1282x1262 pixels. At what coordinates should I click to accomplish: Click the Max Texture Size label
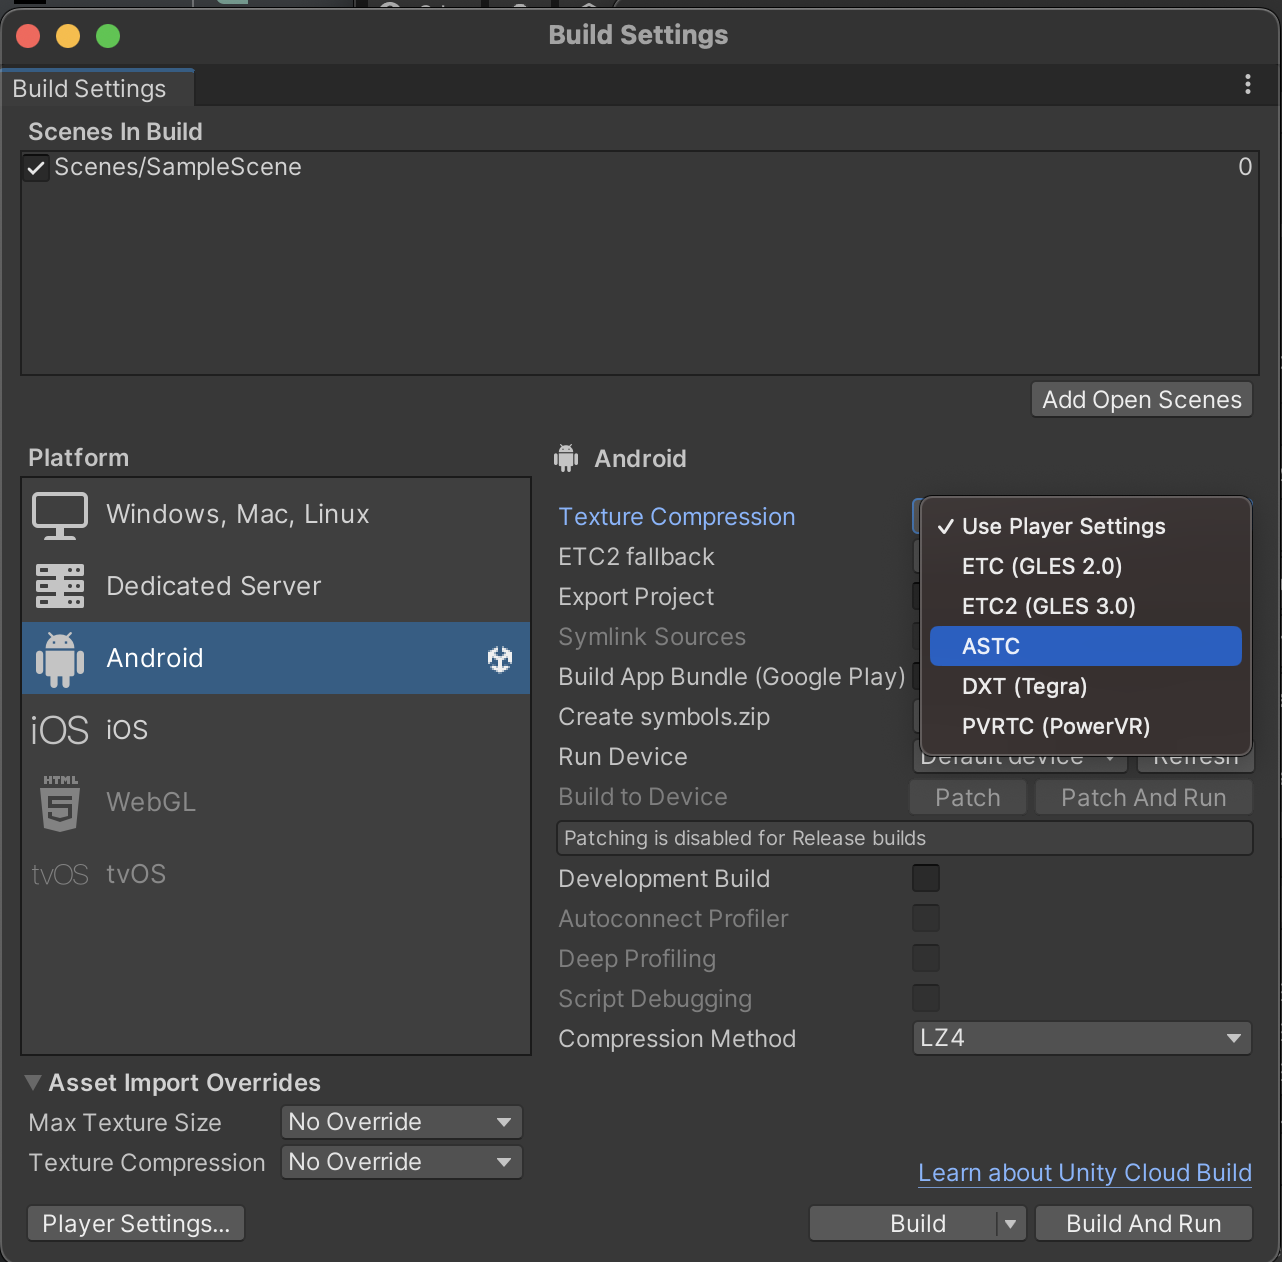(x=125, y=1123)
